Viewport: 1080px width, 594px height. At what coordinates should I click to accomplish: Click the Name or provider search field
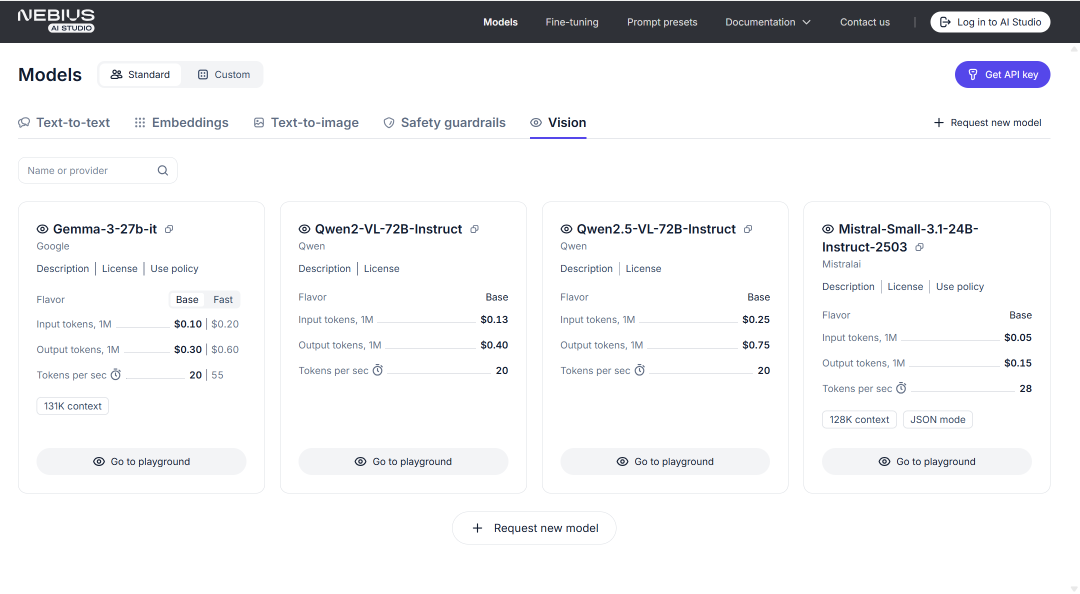(x=97, y=170)
